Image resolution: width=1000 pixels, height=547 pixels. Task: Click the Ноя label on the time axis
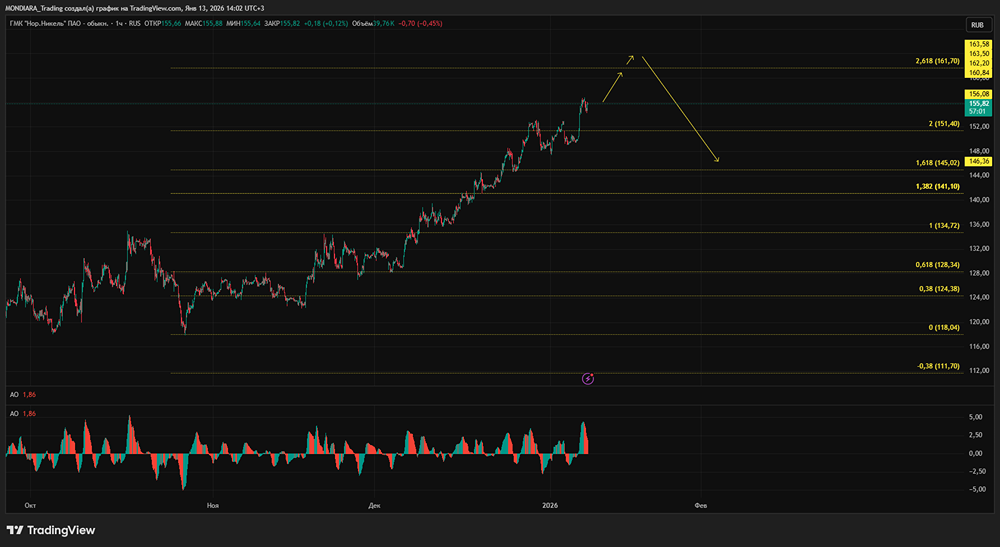[213, 506]
